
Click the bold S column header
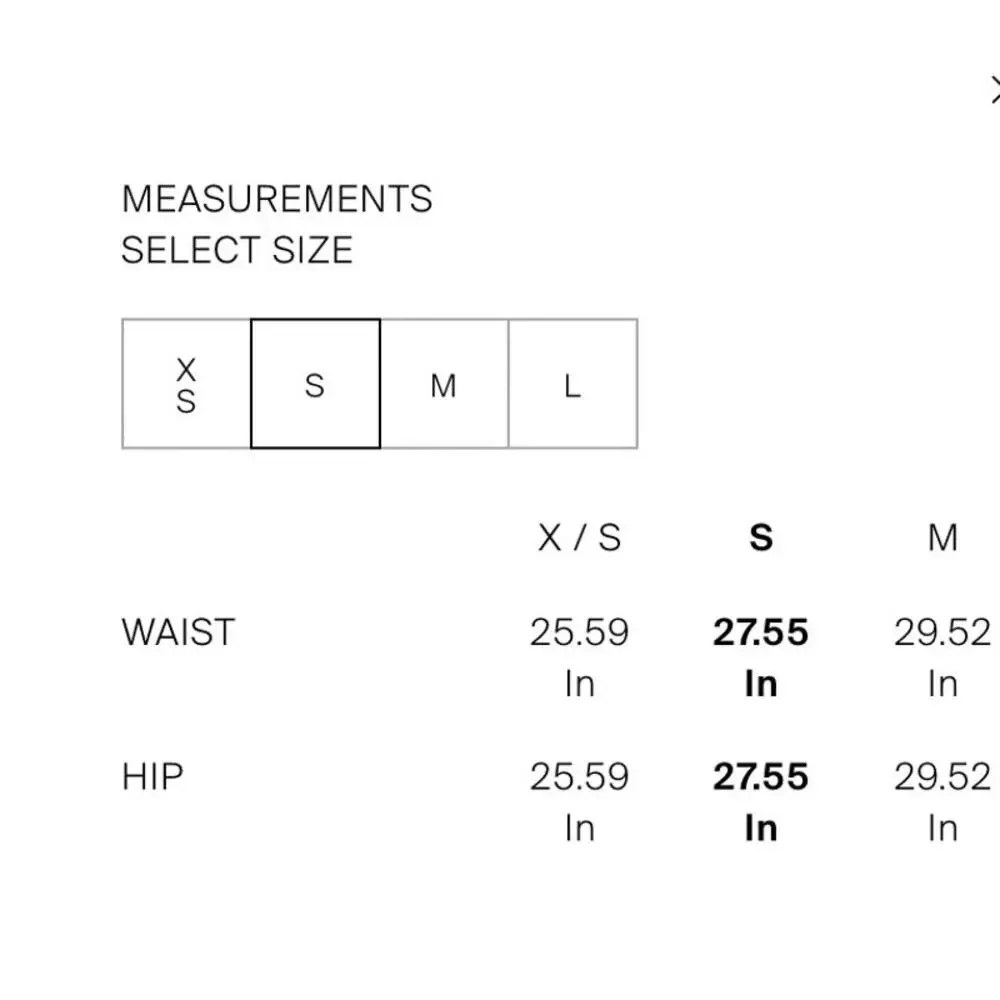[x=761, y=538]
